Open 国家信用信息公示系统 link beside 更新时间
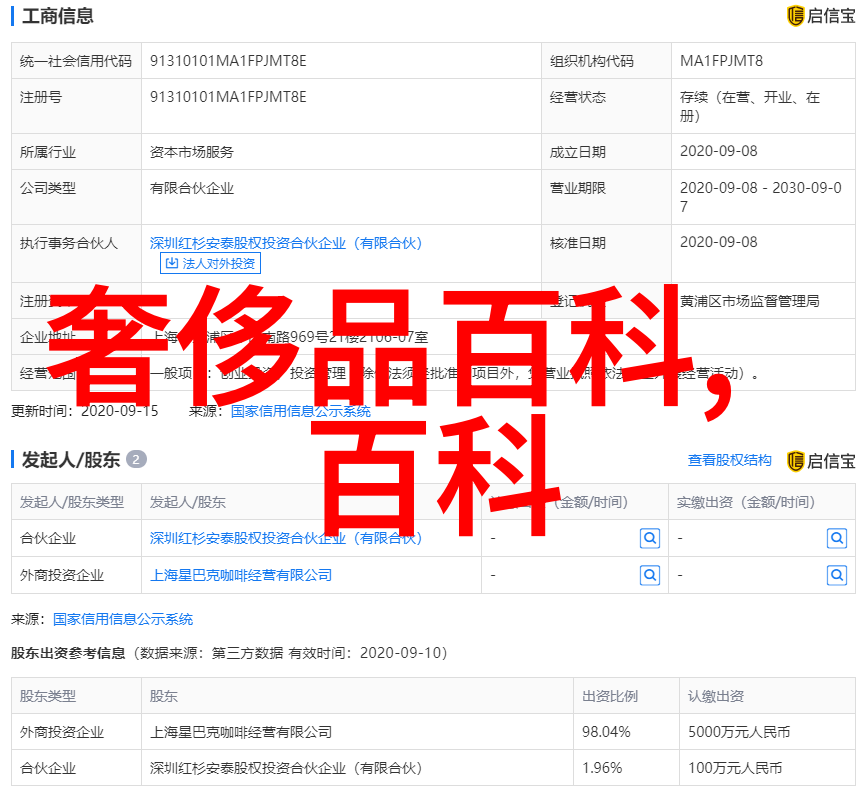Image resolution: width=867 pixels, height=790 pixels. (x=300, y=411)
